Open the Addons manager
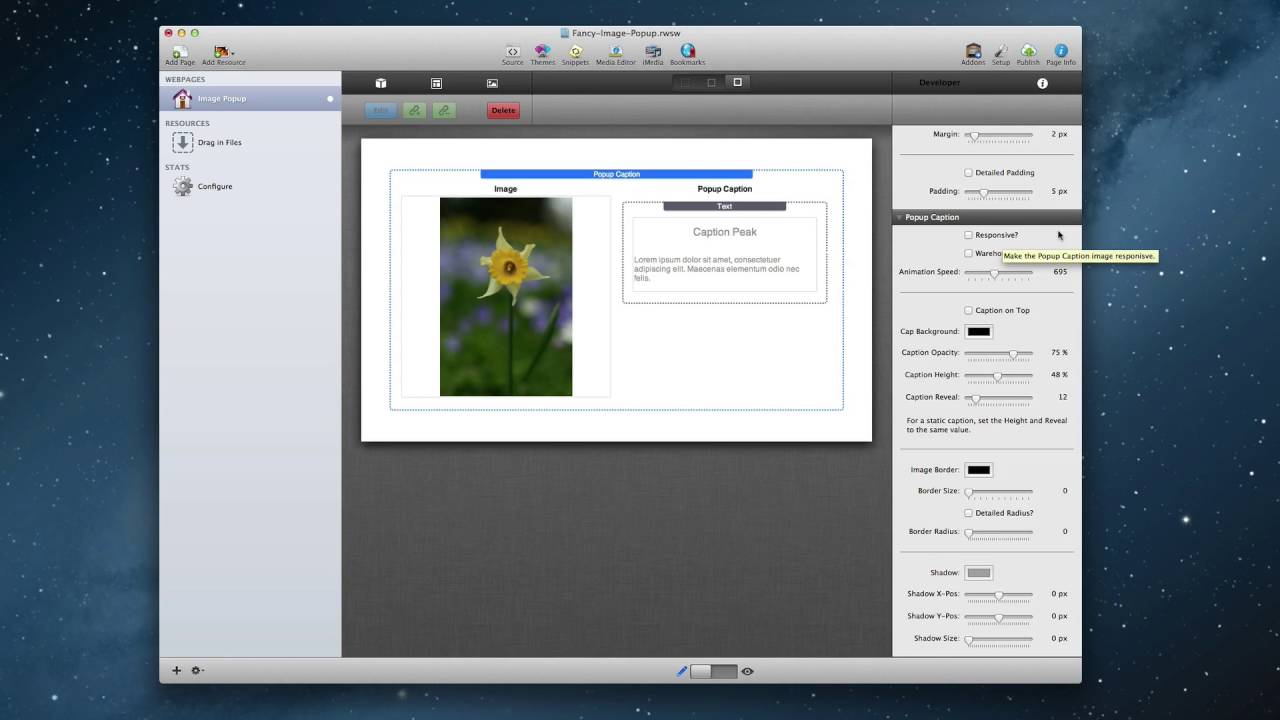Image resolution: width=1280 pixels, height=720 pixels. tap(973, 51)
